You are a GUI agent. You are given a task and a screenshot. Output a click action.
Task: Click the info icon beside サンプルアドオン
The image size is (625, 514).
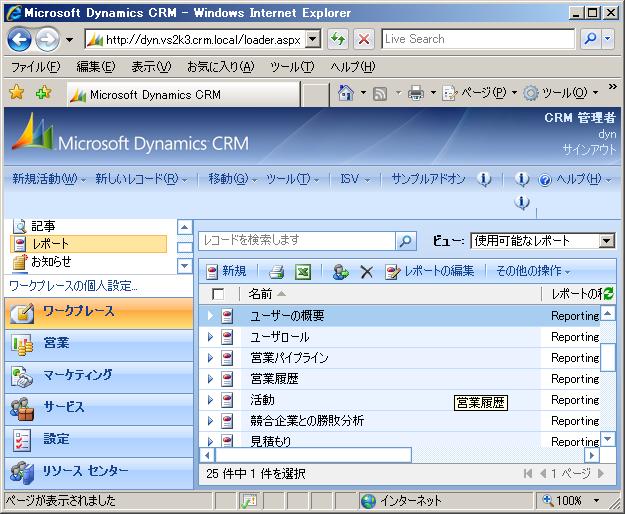pos(484,179)
